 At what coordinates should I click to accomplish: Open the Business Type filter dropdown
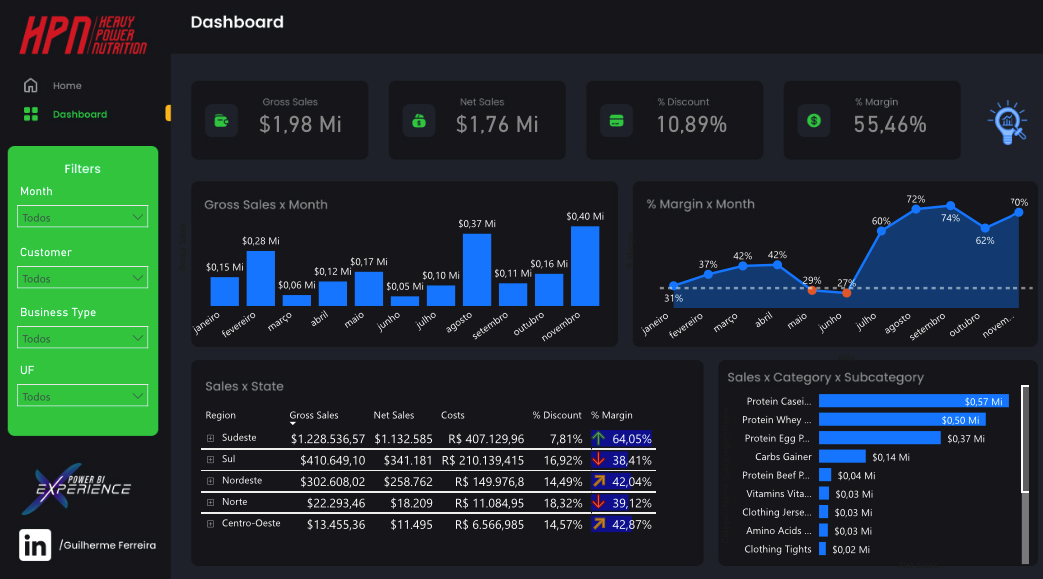pyautogui.click(x=83, y=338)
